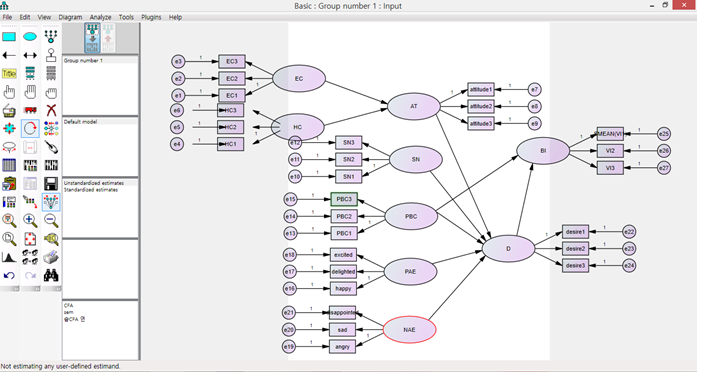Select the Add unique variable tool

tap(51, 56)
